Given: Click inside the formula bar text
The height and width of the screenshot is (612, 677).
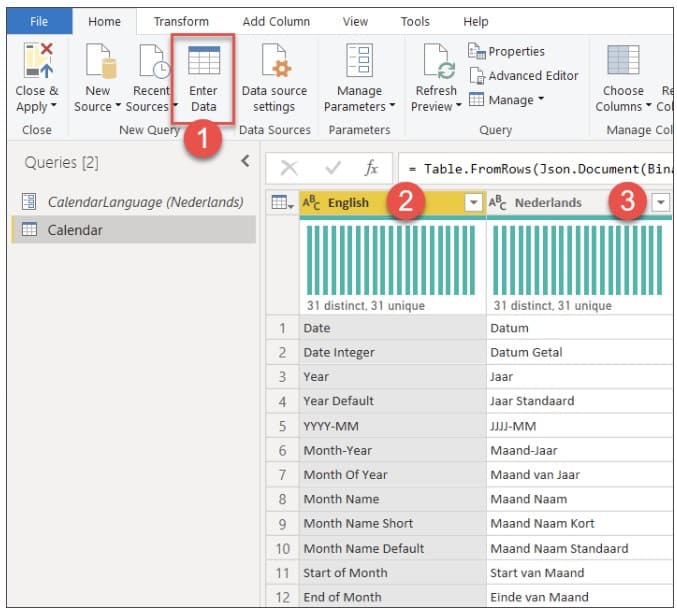Looking at the screenshot, I should tap(535, 168).
